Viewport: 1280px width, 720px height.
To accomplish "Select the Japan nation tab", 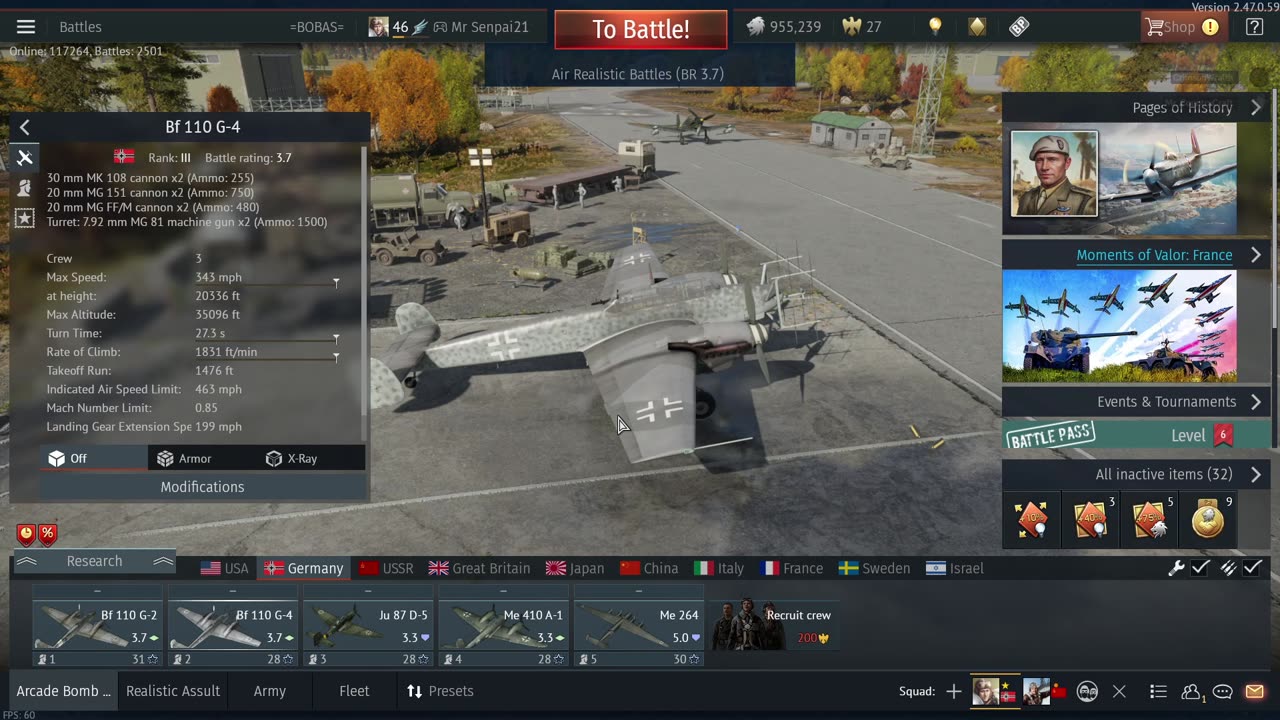I will click(x=575, y=568).
